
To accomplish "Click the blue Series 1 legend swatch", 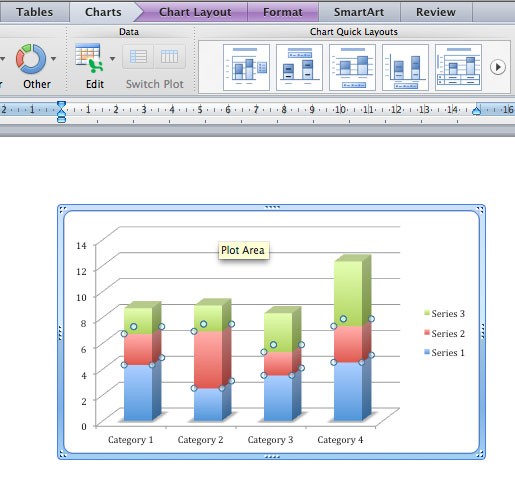I will [x=427, y=352].
